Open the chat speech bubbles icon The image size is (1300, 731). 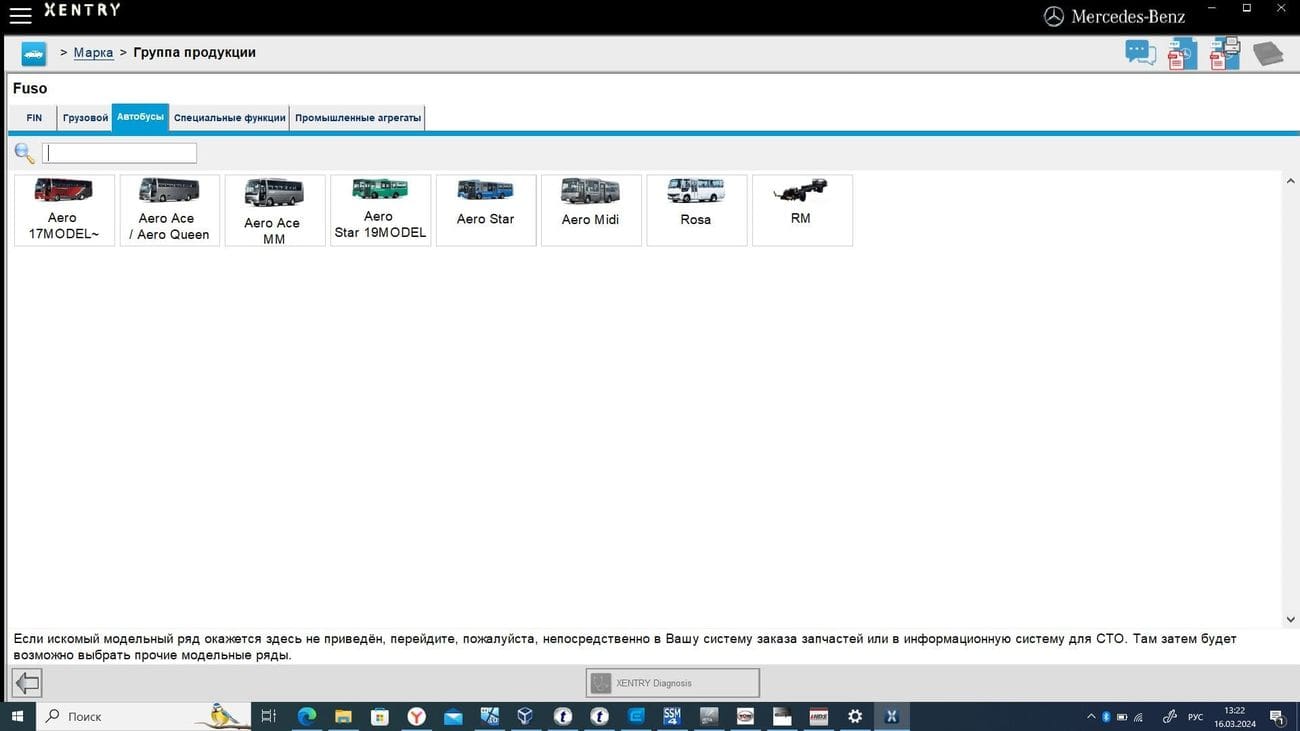click(x=1140, y=52)
